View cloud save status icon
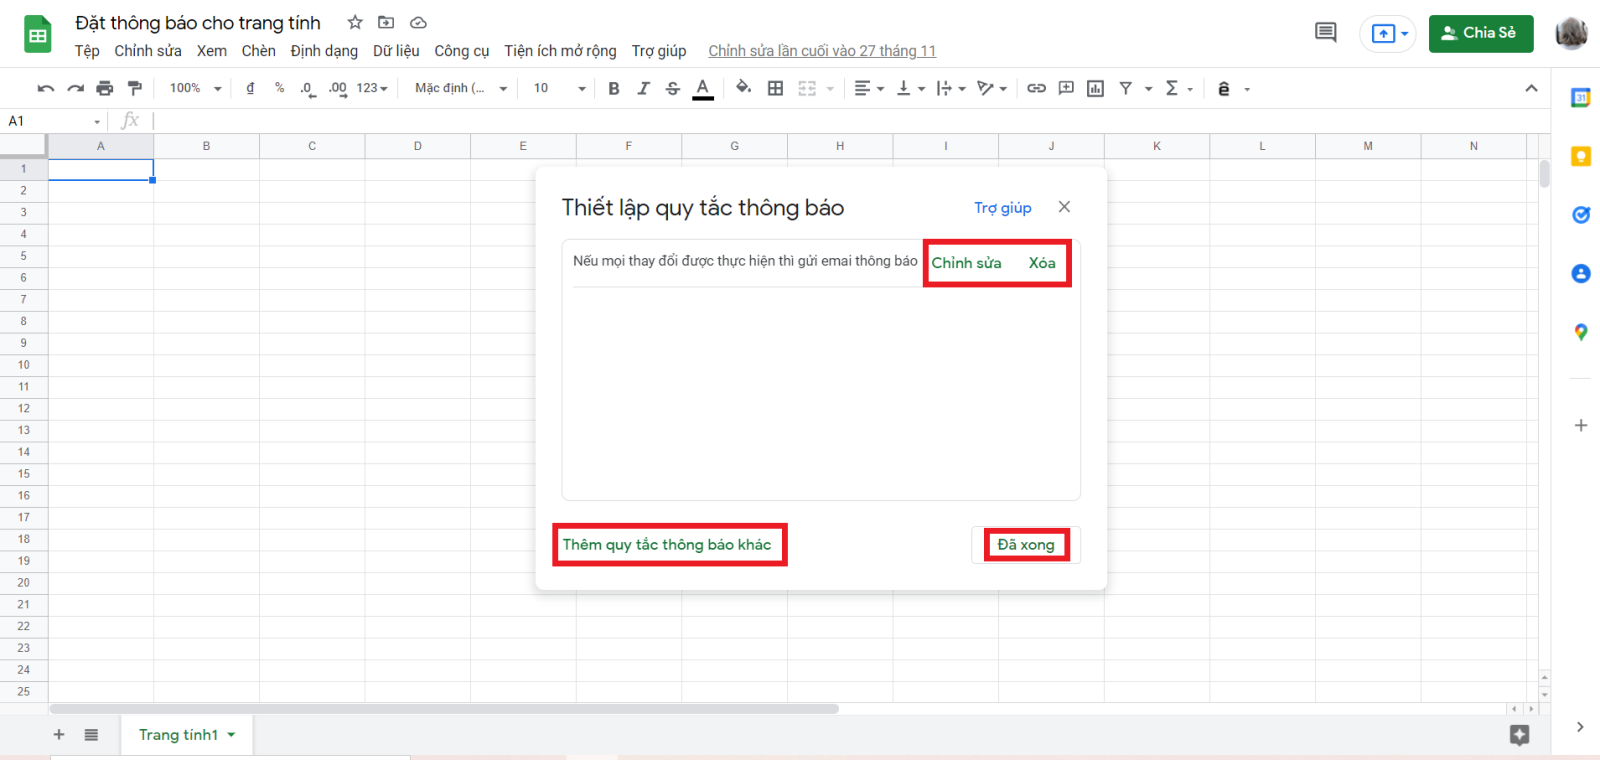Screen dimensions: 1600x760 (418, 22)
